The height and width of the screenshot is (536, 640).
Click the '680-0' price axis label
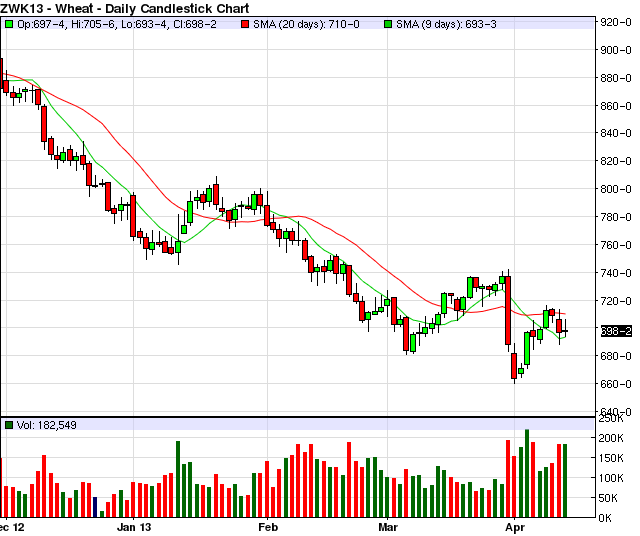pyautogui.click(x=616, y=356)
